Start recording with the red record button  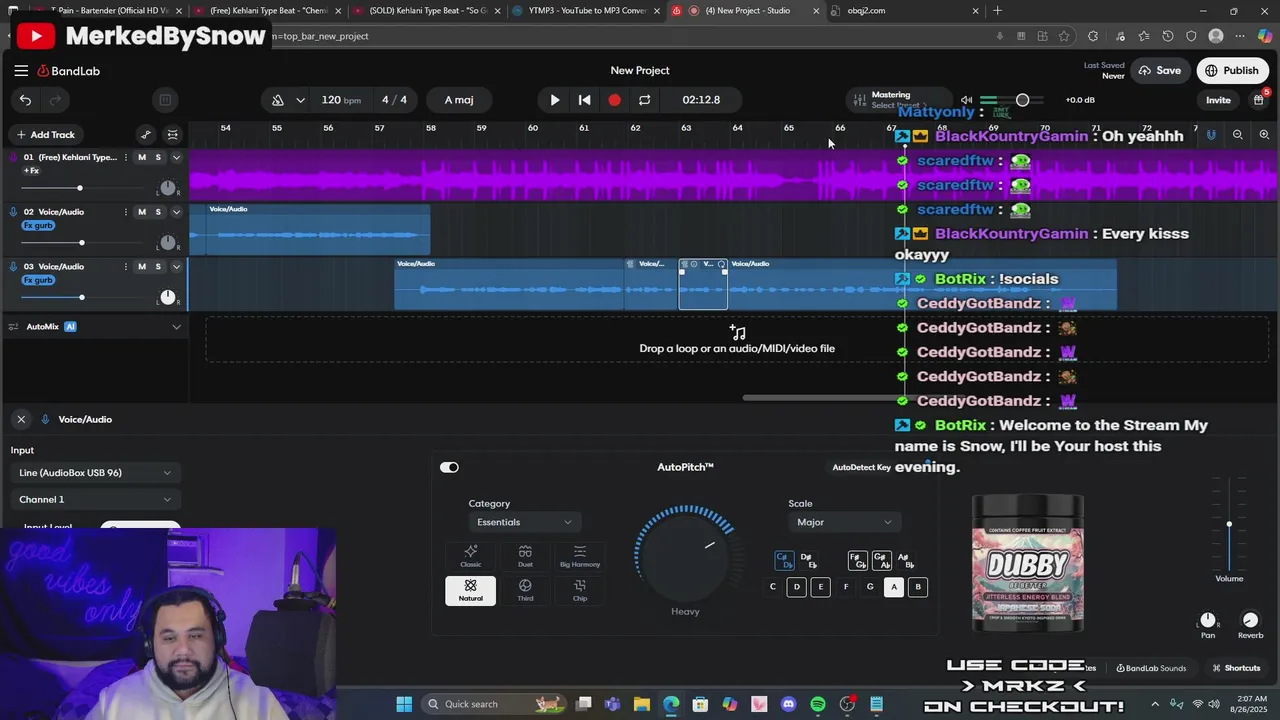point(614,100)
